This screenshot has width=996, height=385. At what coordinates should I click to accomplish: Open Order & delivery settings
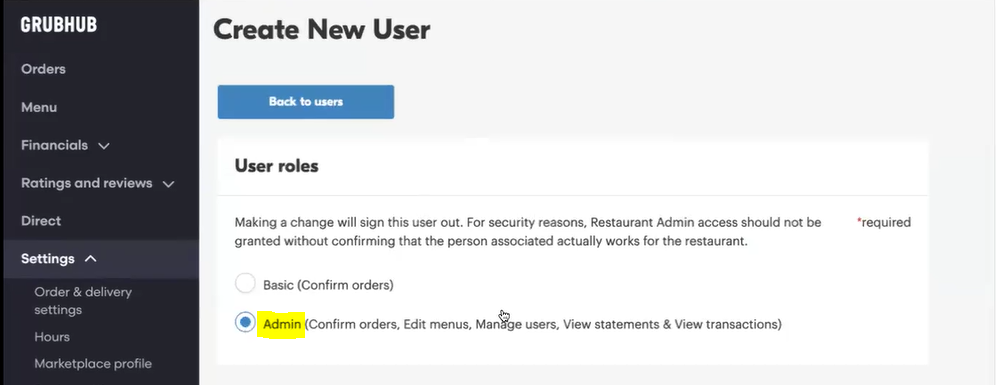pyautogui.click(x=83, y=301)
